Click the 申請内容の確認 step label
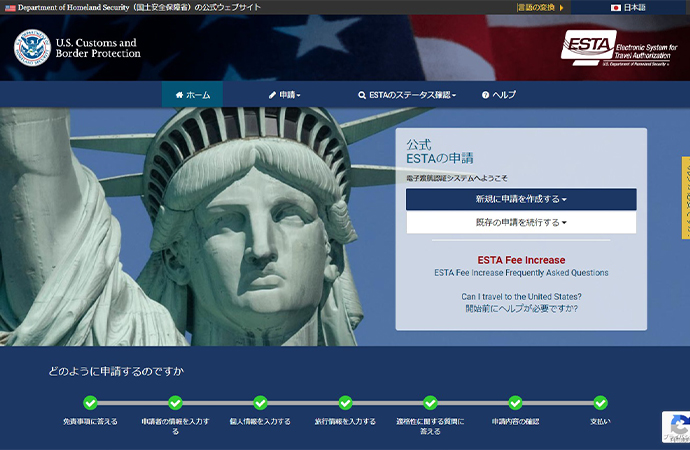This screenshot has width=690, height=450. (515, 421)
